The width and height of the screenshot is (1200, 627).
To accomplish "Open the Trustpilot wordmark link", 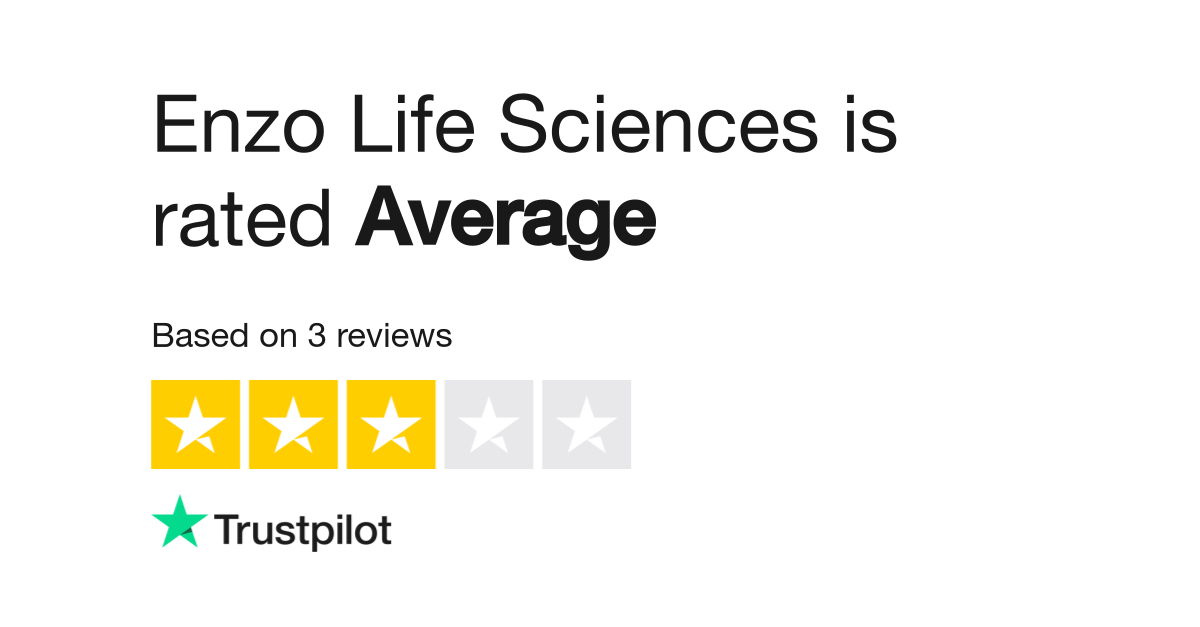I will (x=303, y=531).
